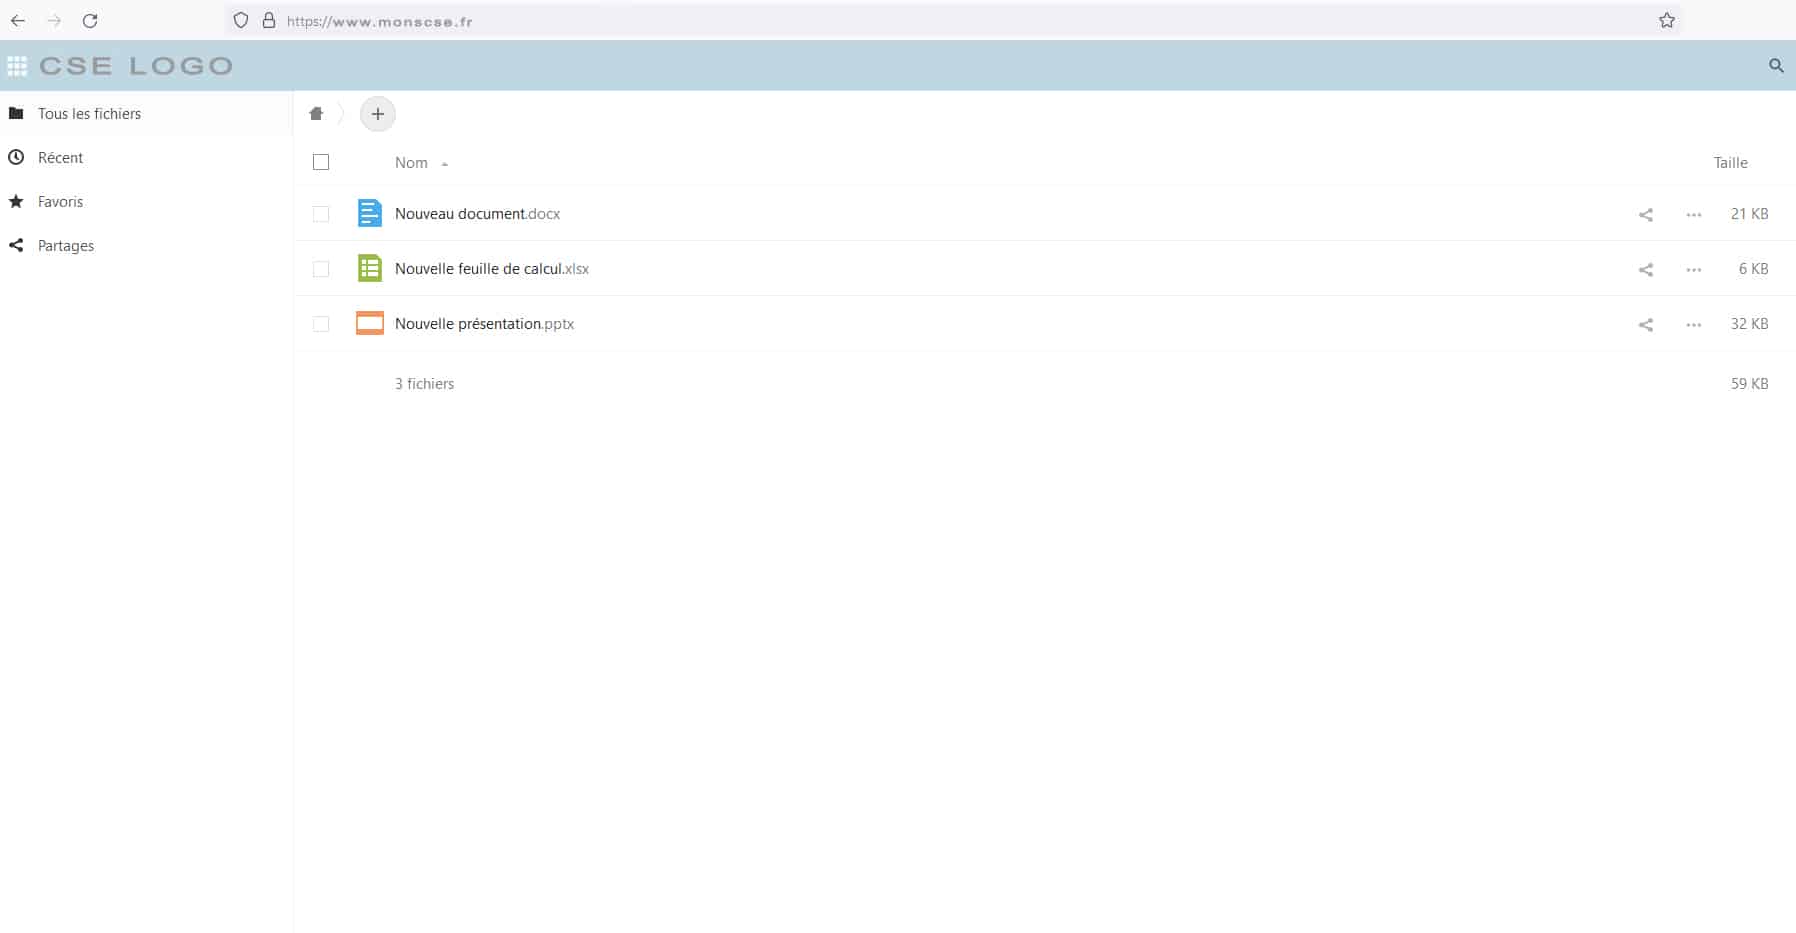Sort files by Nom column
The height and width of the screenshot is (933, 1796).
pos(411,163)
